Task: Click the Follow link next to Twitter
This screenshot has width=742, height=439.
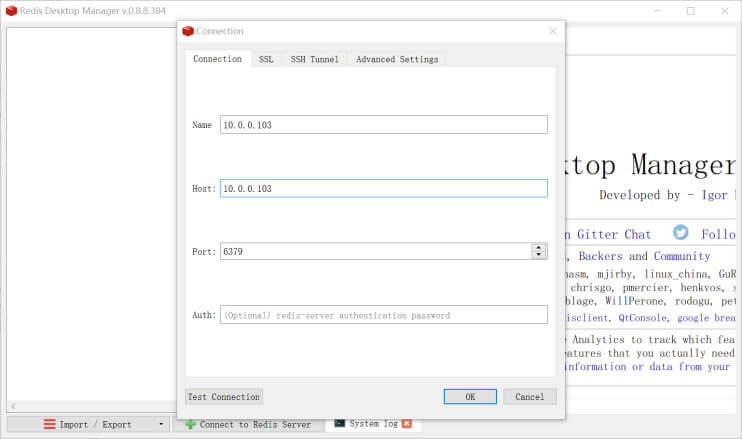Action: pos(718,234)
